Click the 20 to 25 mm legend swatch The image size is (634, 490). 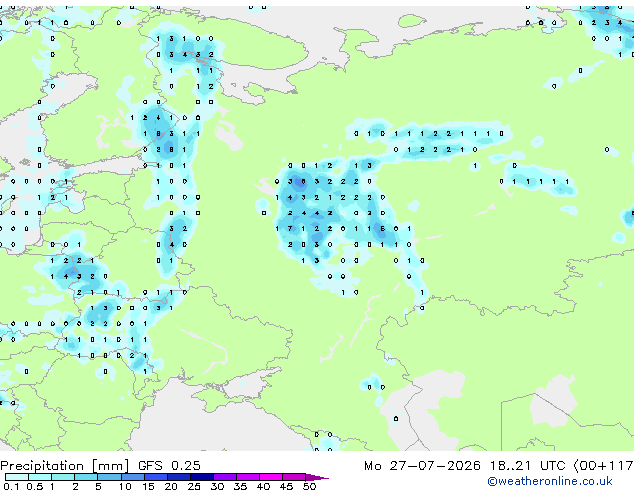click(179, 477)
